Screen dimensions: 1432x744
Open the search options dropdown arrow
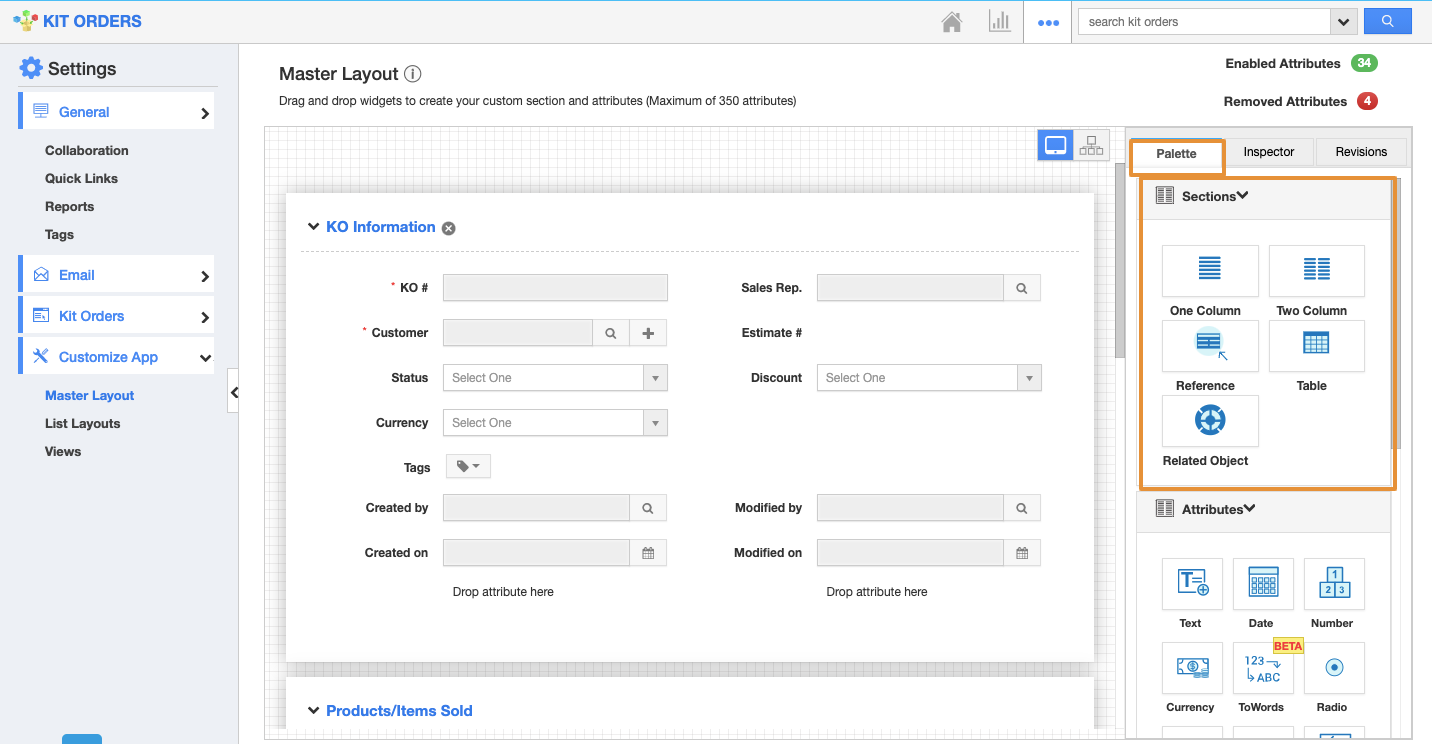pos(1343,21)
